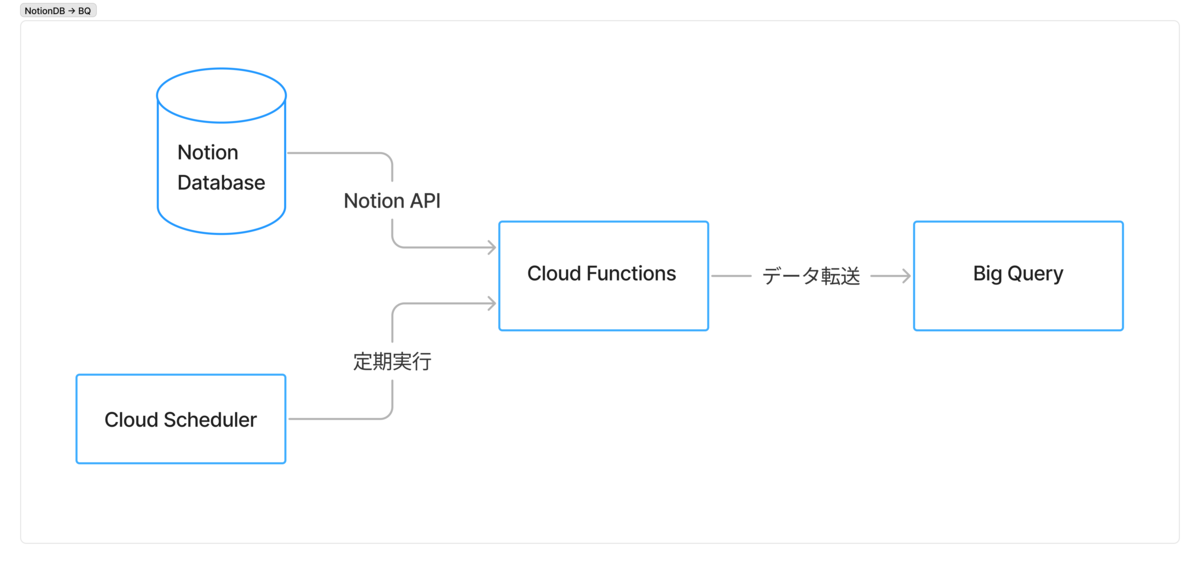
Task: Click the arrowhead entering Cloud Functions from 定期実行
Action: tap(491, 303)
